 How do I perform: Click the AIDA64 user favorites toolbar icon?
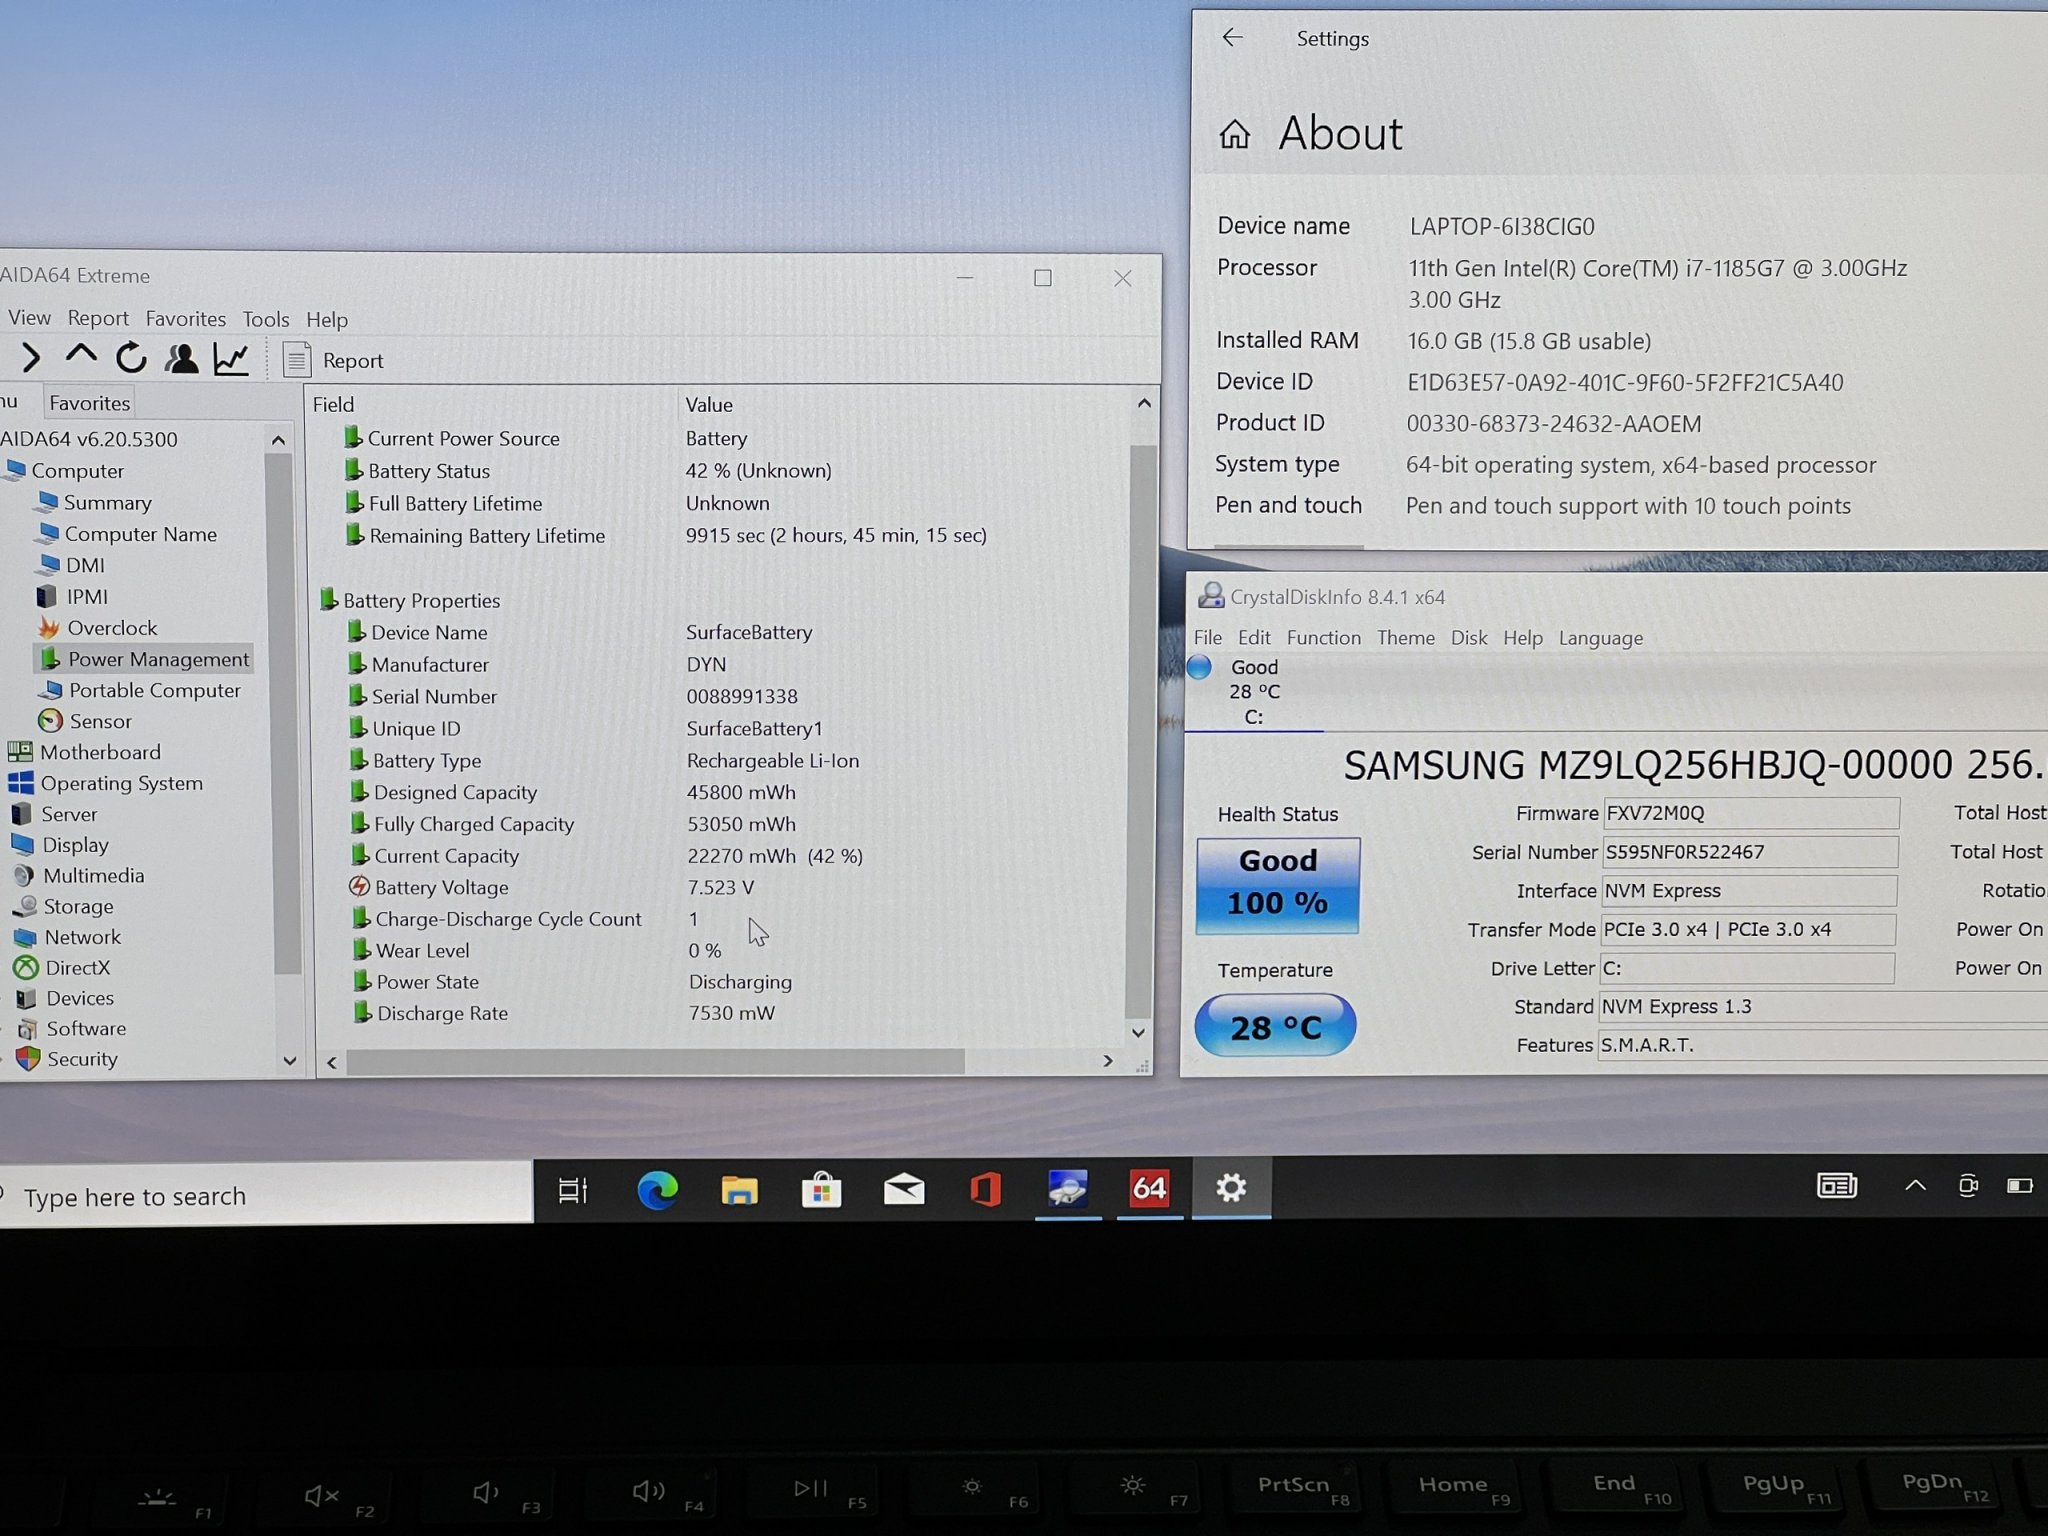click(181, 358)
